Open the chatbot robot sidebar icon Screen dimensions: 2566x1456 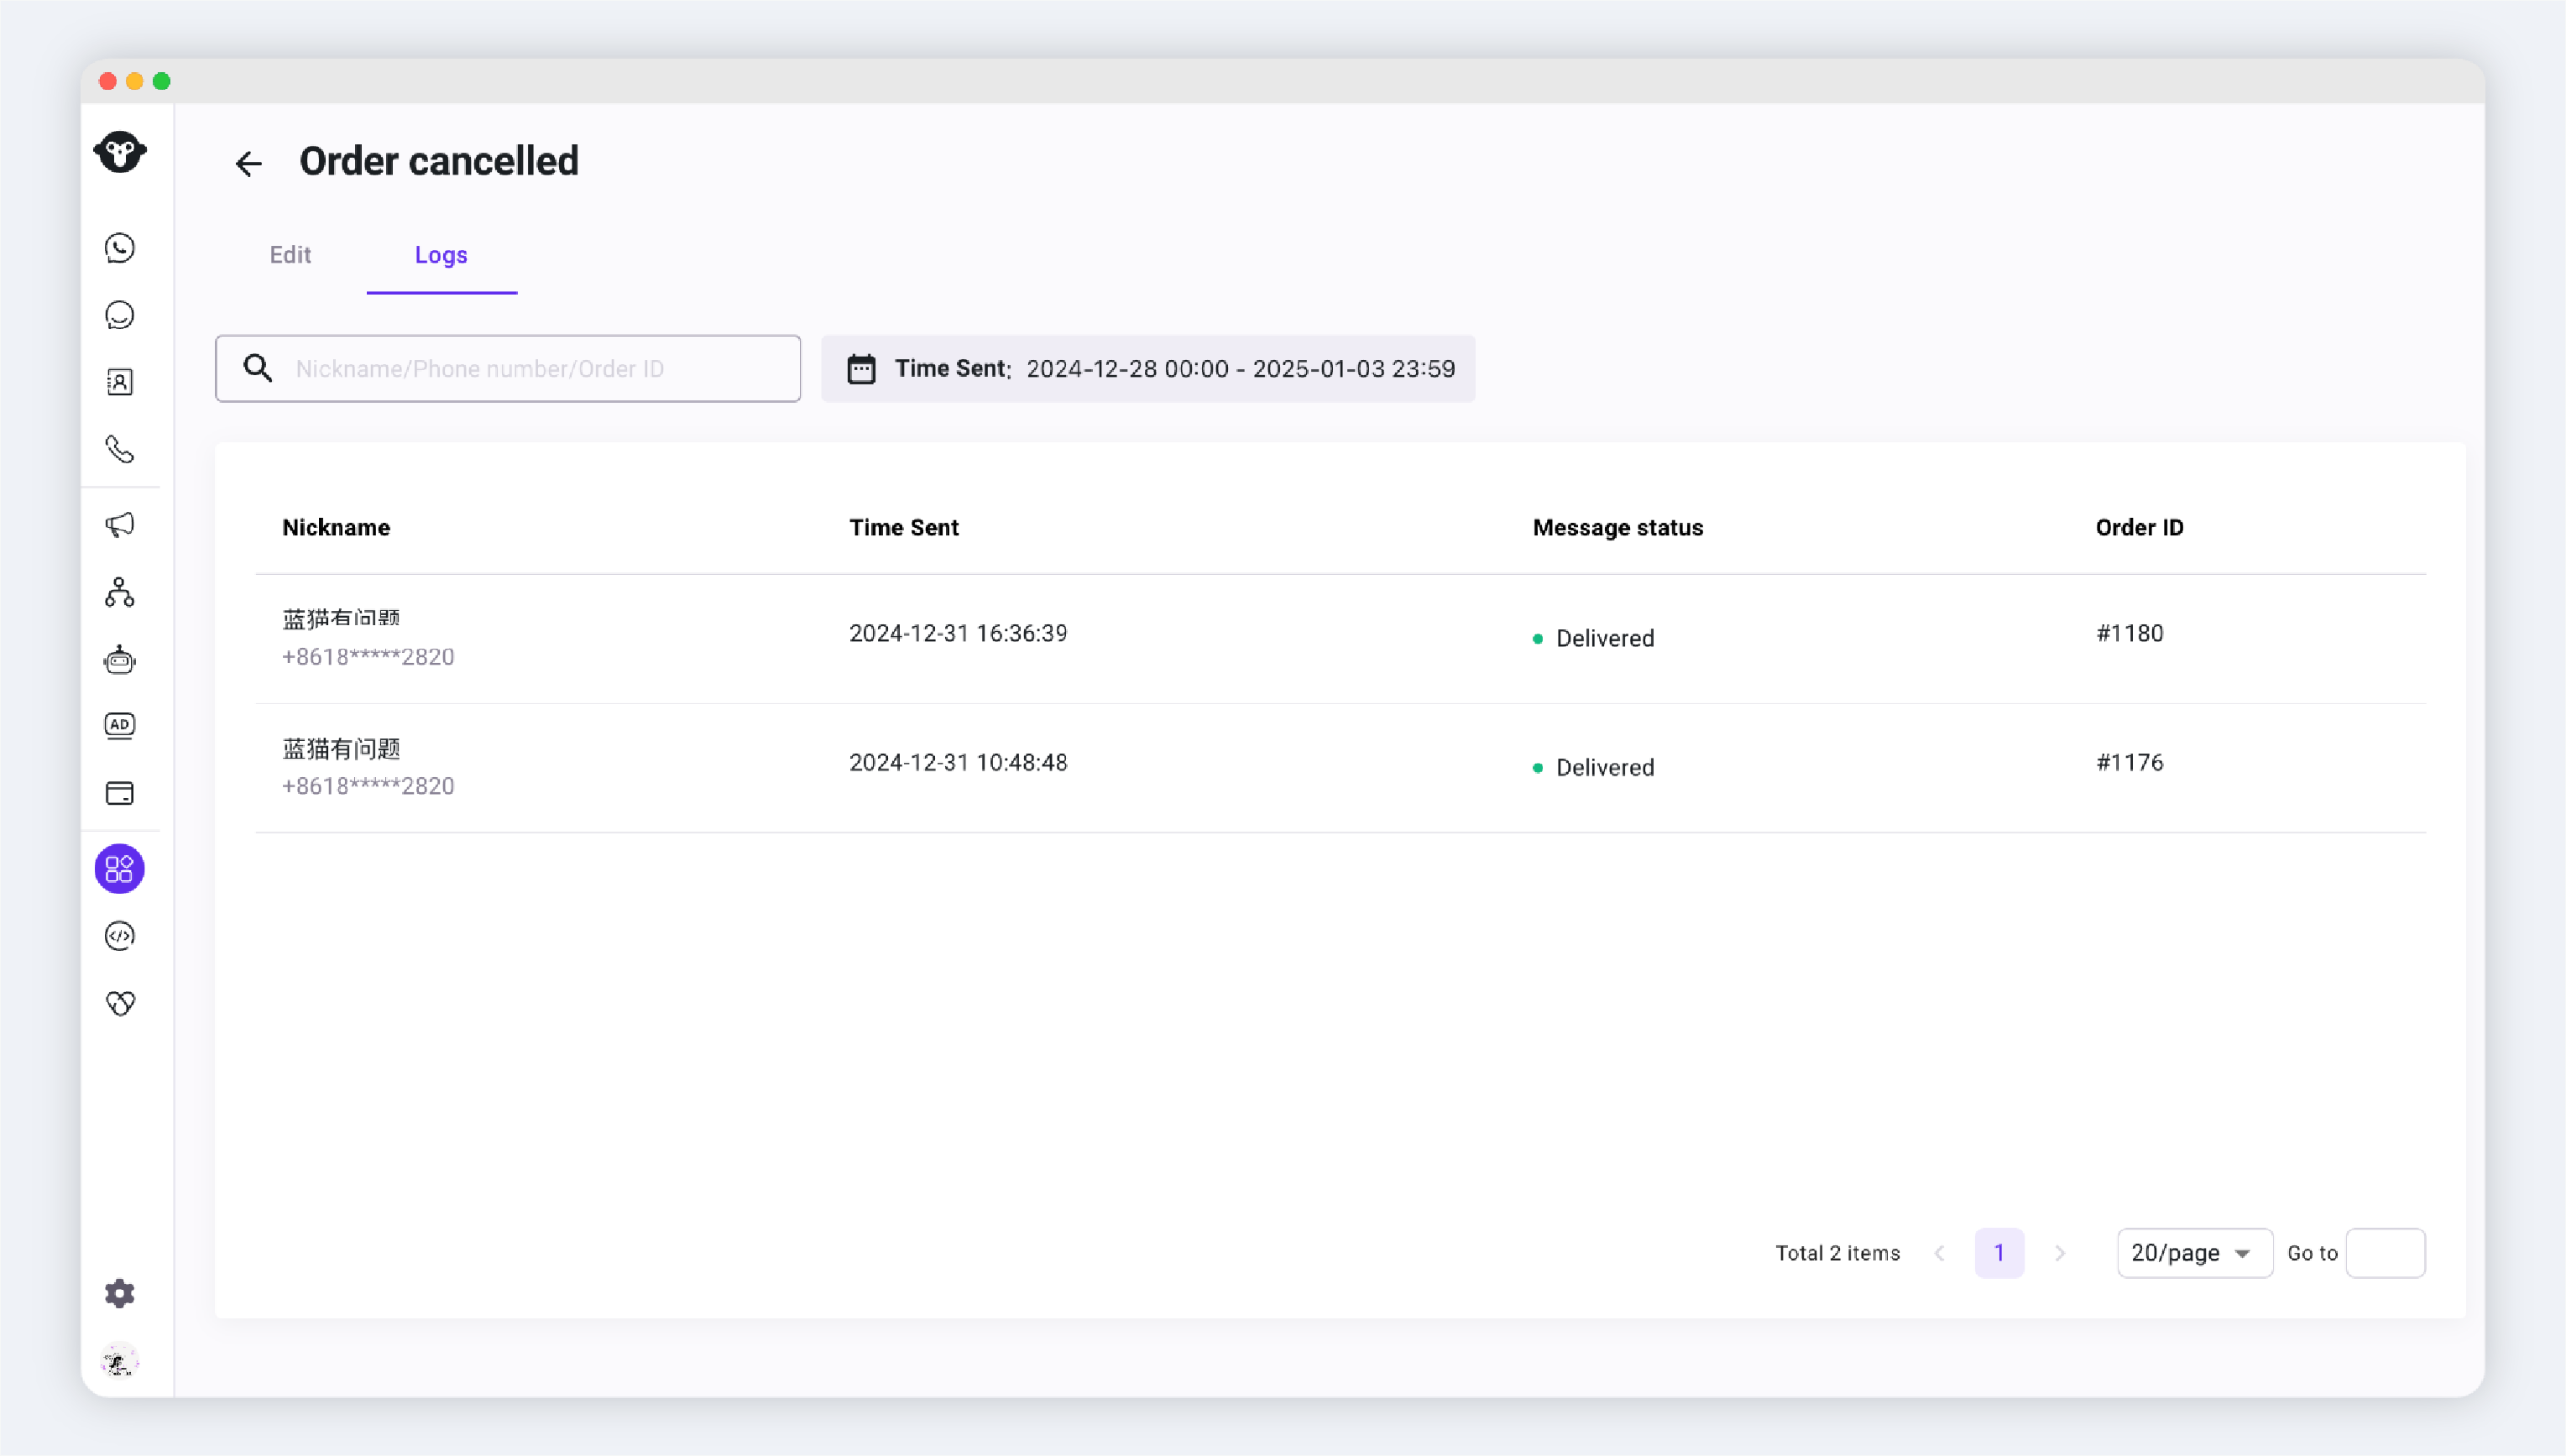[x=120, y=659]
